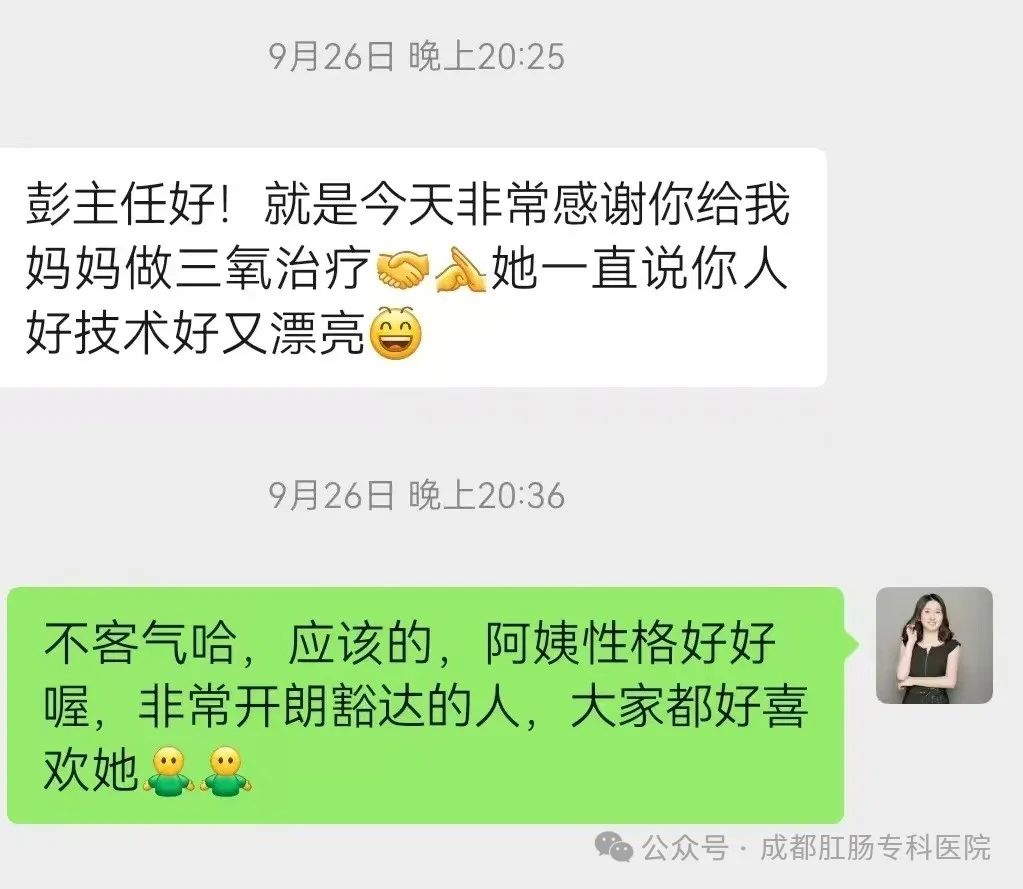Click the timestamp 9月26日 晚上20:36

coord(416,495)
